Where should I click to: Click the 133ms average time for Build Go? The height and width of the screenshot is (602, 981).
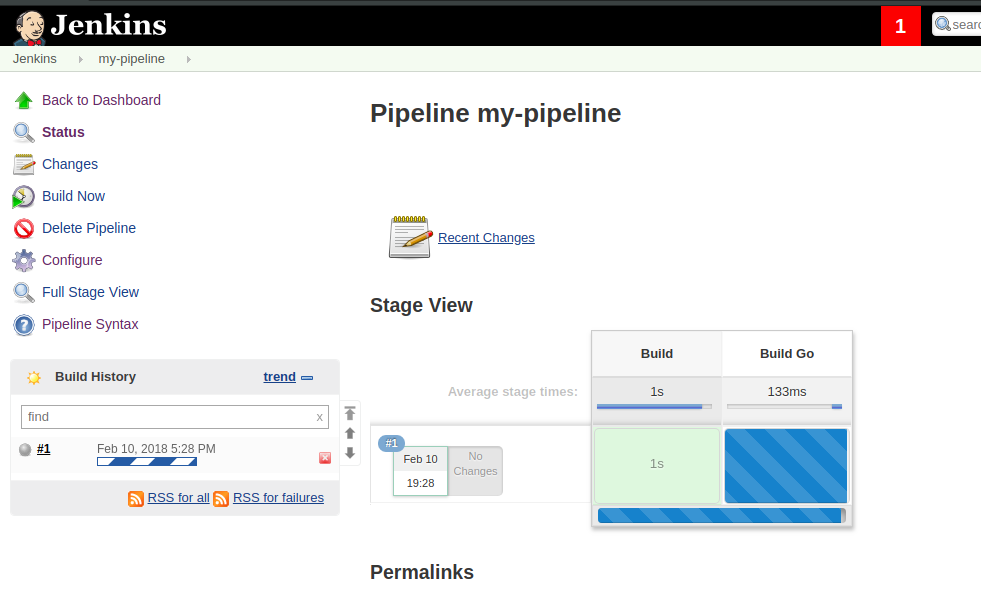[787, 392]
